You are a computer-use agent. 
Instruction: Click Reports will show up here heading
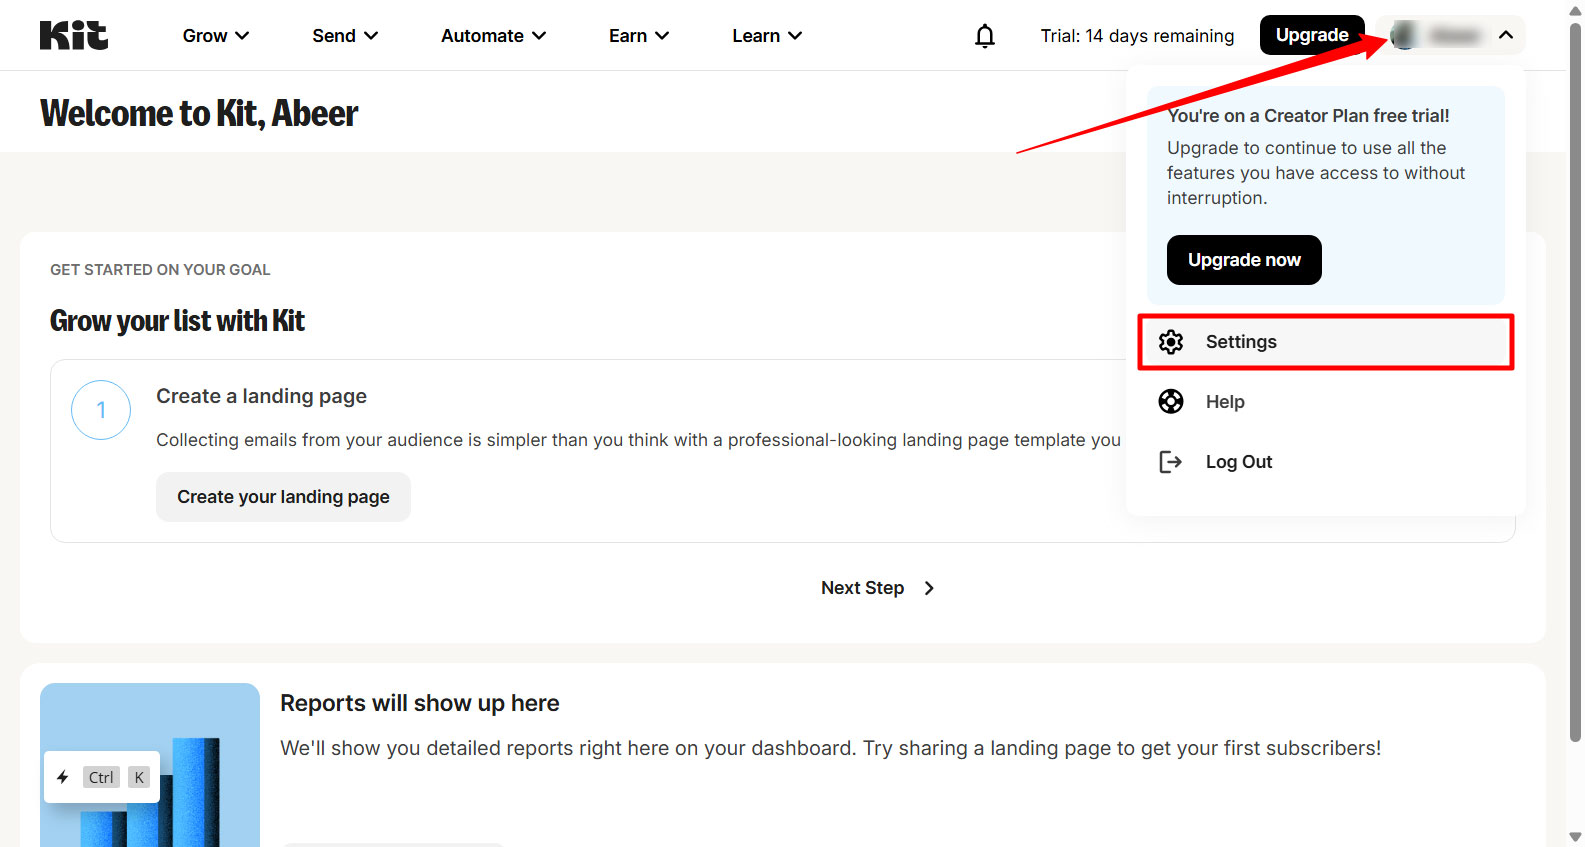420,703
